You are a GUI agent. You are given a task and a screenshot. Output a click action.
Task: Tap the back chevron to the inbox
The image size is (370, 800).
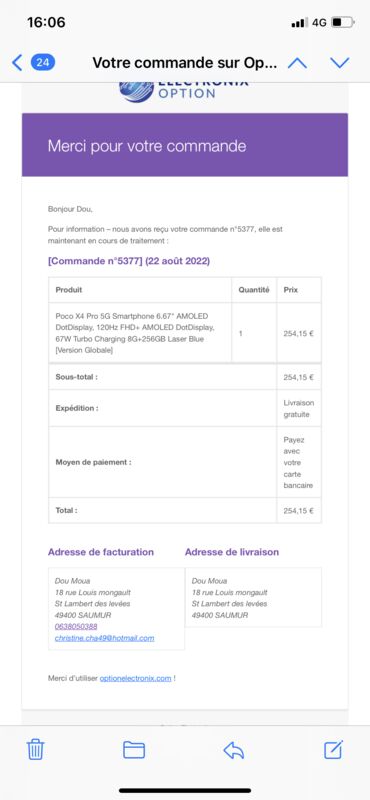17,63
